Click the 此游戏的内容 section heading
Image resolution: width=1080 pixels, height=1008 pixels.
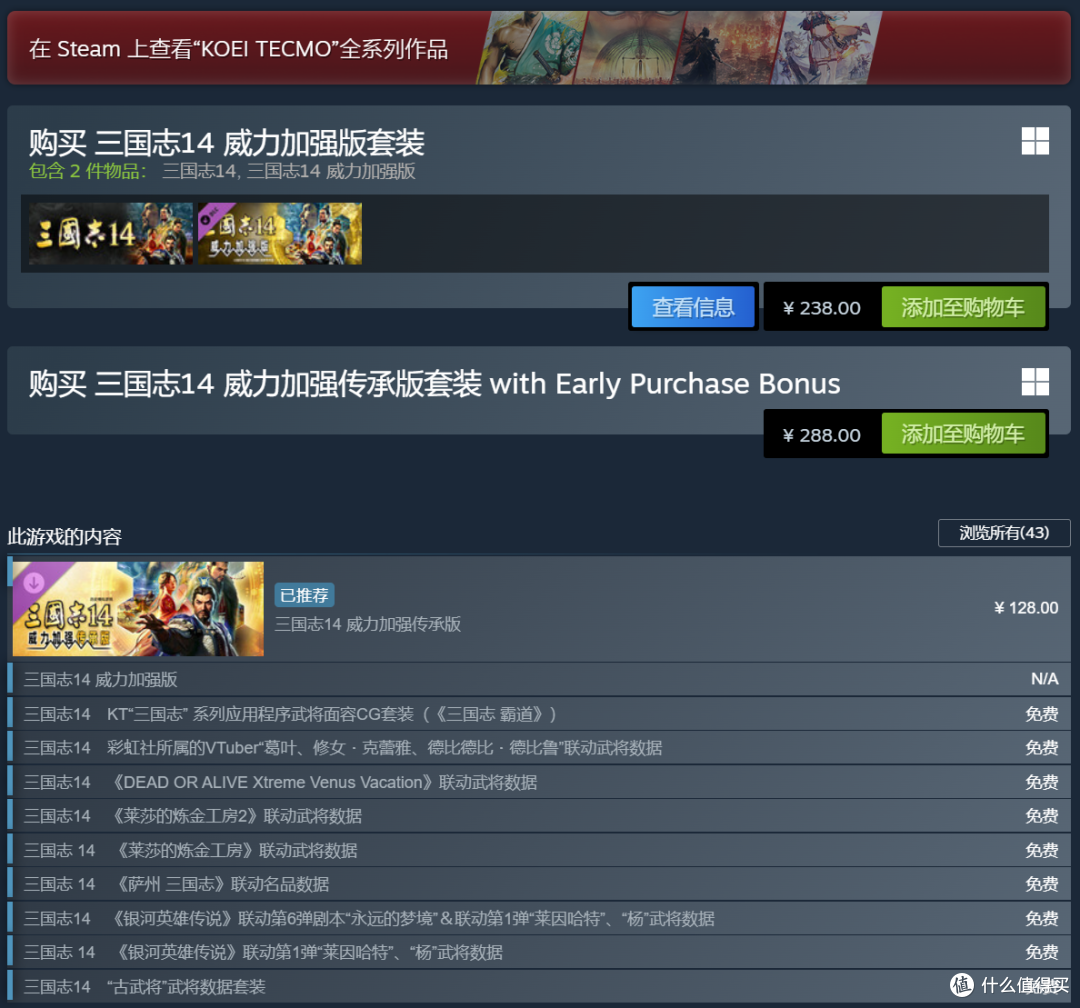(65, 537)
